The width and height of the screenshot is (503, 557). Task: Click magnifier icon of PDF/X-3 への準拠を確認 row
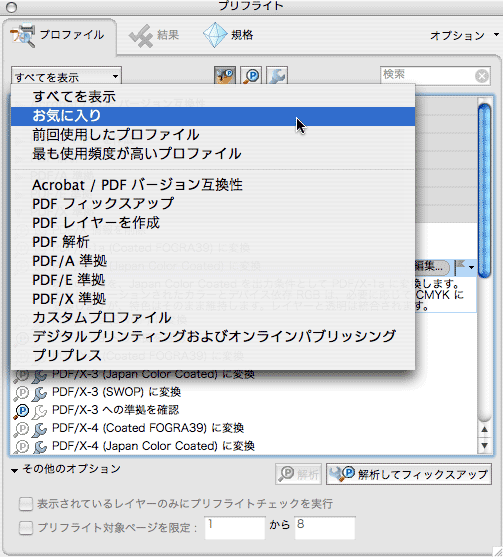click(21, 411)
